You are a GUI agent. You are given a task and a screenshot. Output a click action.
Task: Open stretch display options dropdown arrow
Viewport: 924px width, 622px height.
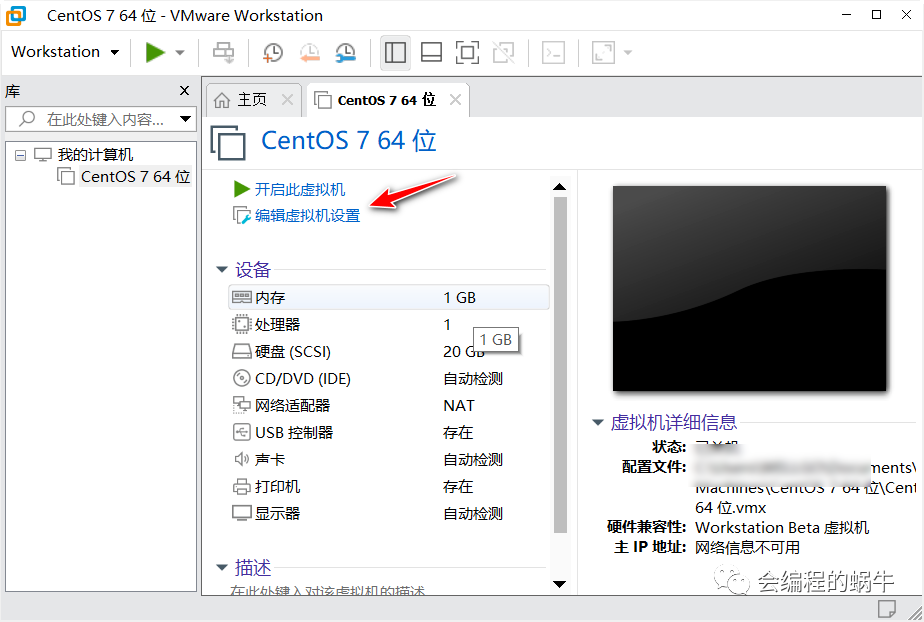[x=628, y=52]
